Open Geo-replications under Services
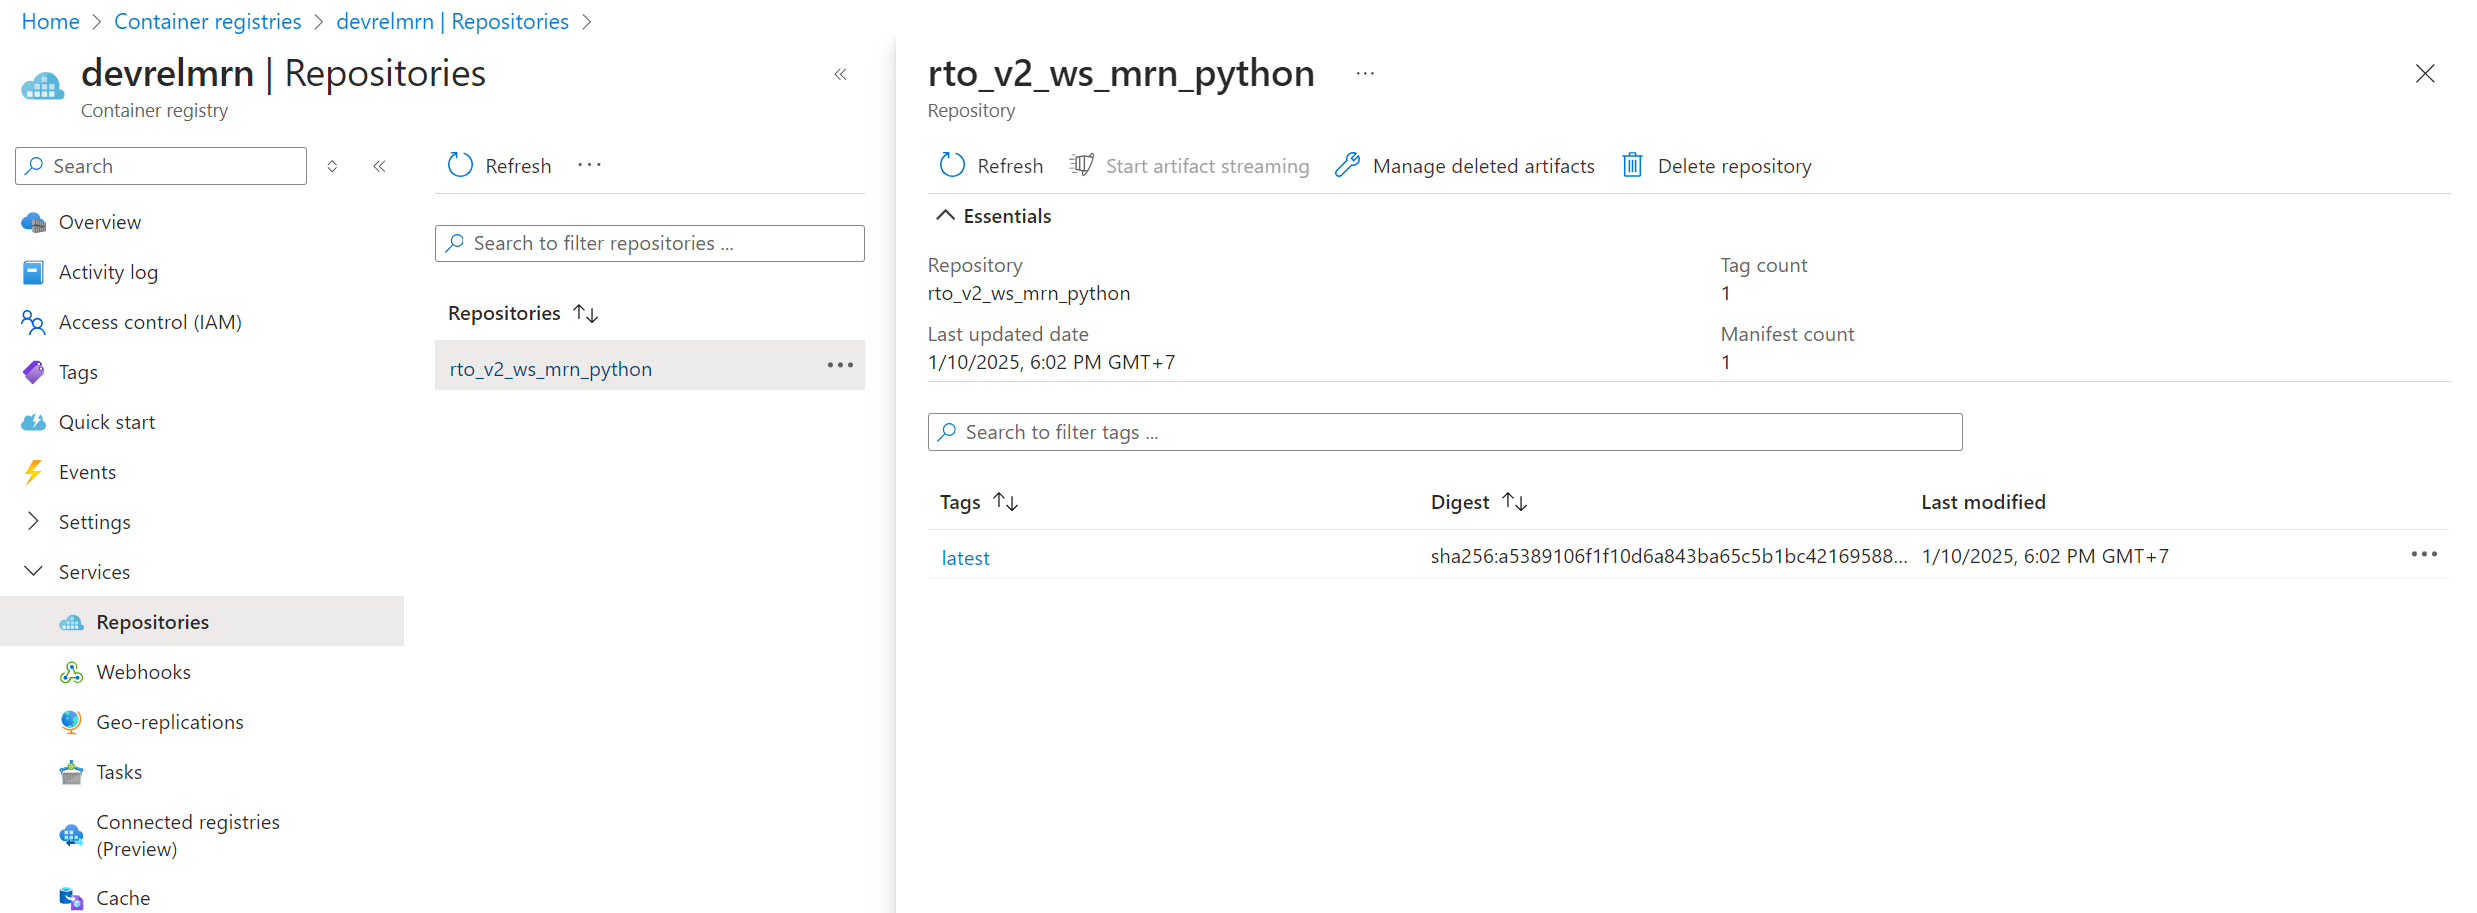The image size is (2477, 913). tap(169, 722)
